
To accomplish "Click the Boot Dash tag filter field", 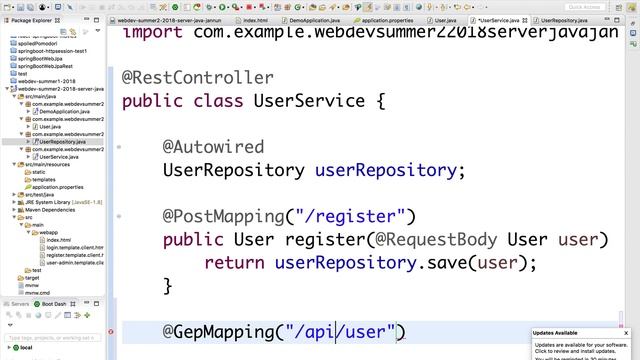I will pos(52,338).
